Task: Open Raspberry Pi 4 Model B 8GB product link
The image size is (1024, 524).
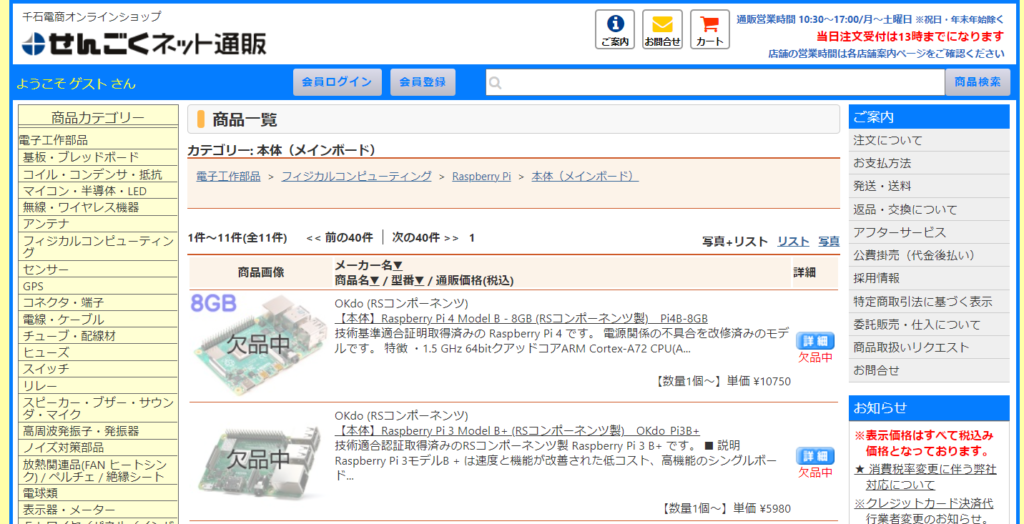Action: [x=521, y=318]
